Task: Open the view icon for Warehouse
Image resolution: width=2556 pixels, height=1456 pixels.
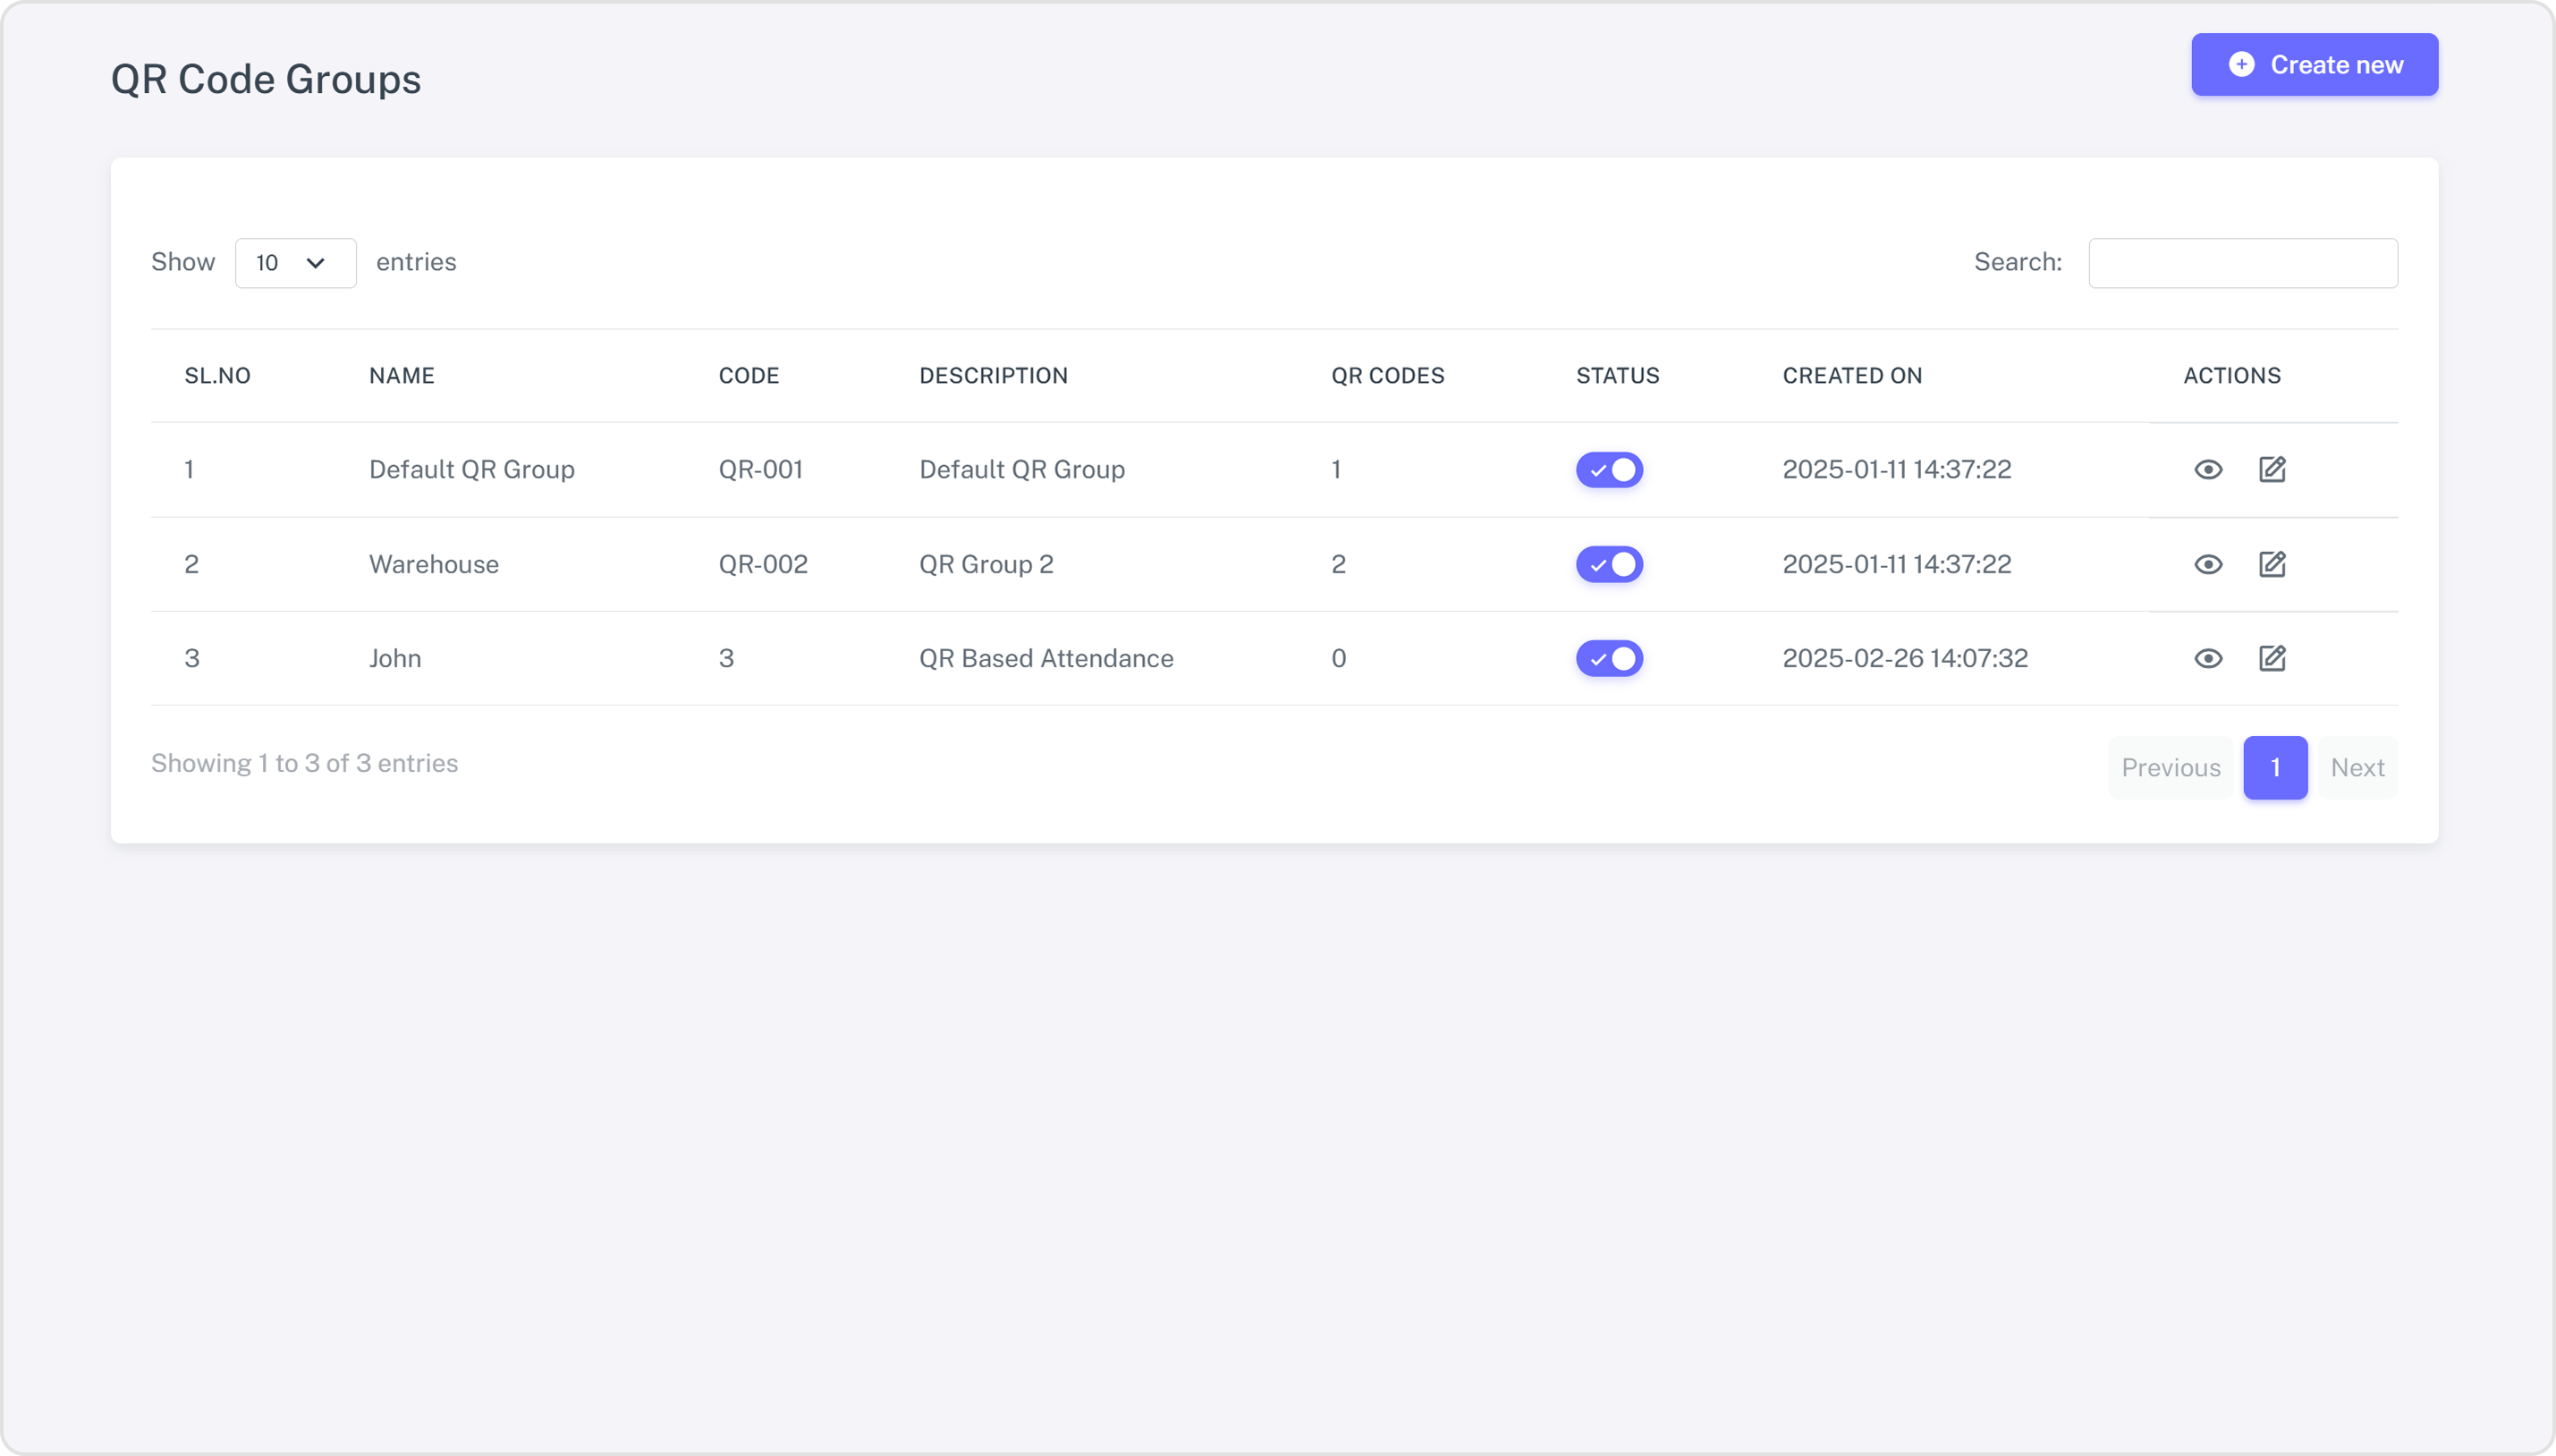Action: coord(2208,564)
